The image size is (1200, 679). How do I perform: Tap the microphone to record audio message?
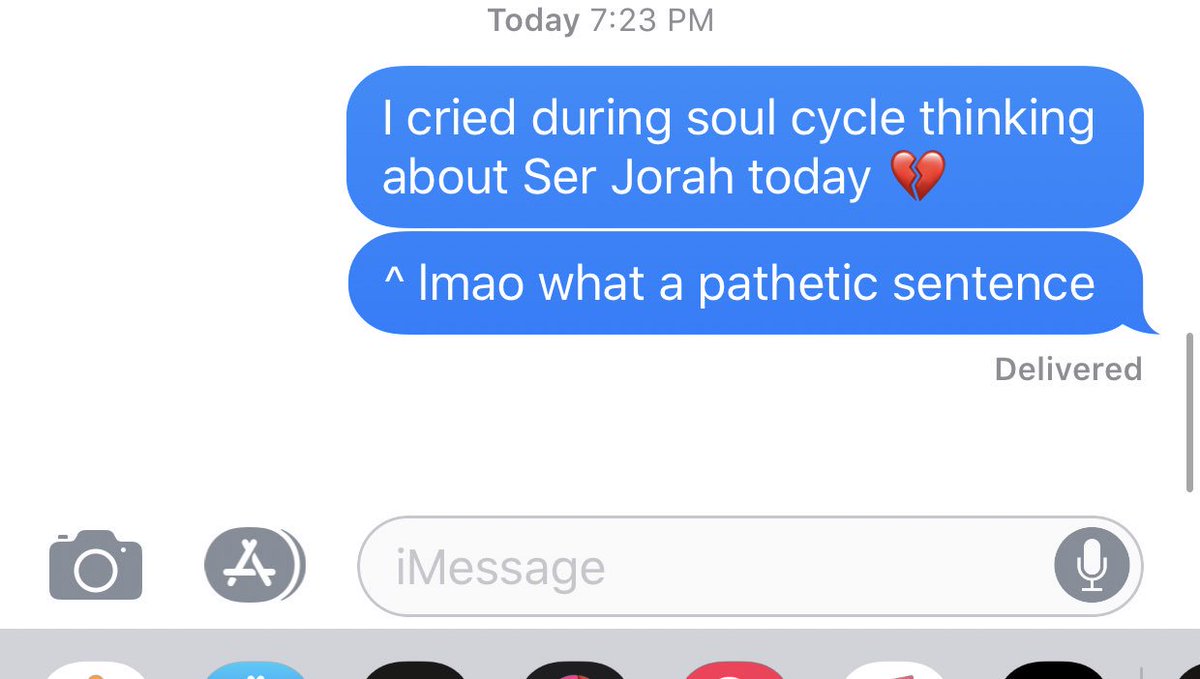coord(1092,566)
